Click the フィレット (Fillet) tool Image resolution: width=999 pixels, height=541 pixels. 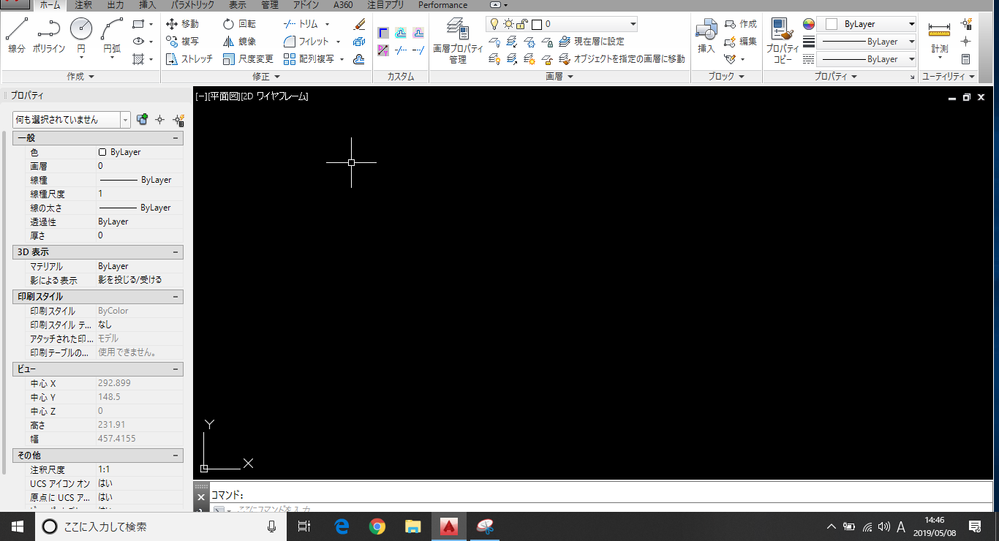point(306,41)
